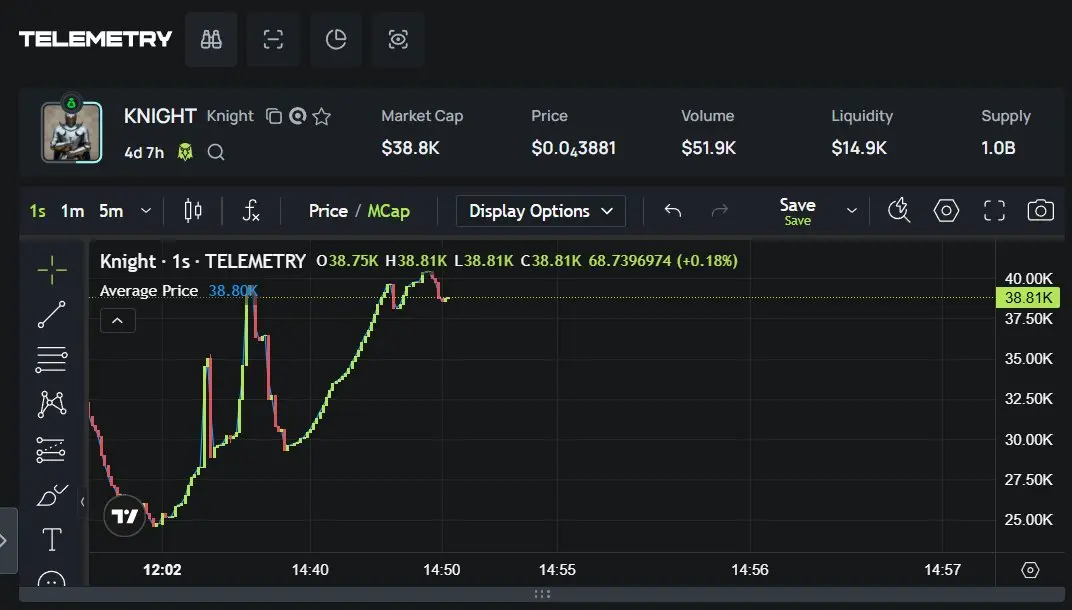Click the Supply 1.0B value
1072x610 pixels.
click(x=998, y=148)
